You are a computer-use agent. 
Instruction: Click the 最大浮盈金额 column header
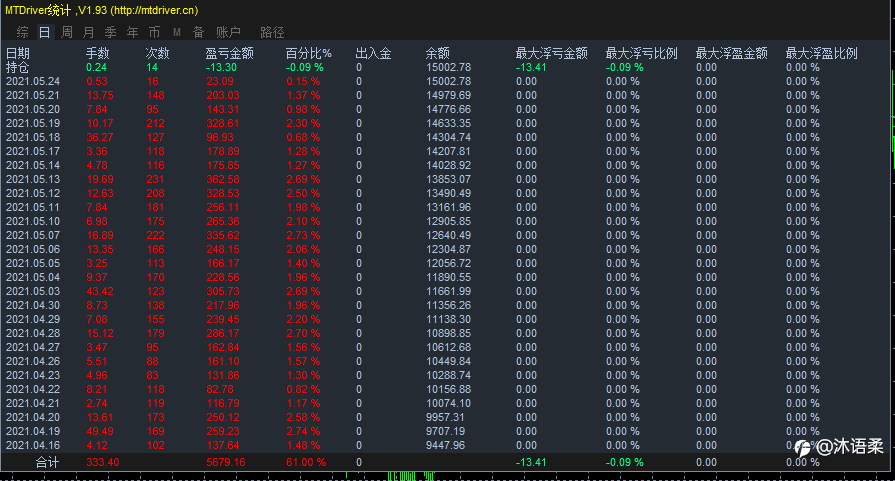pos(732,53)
